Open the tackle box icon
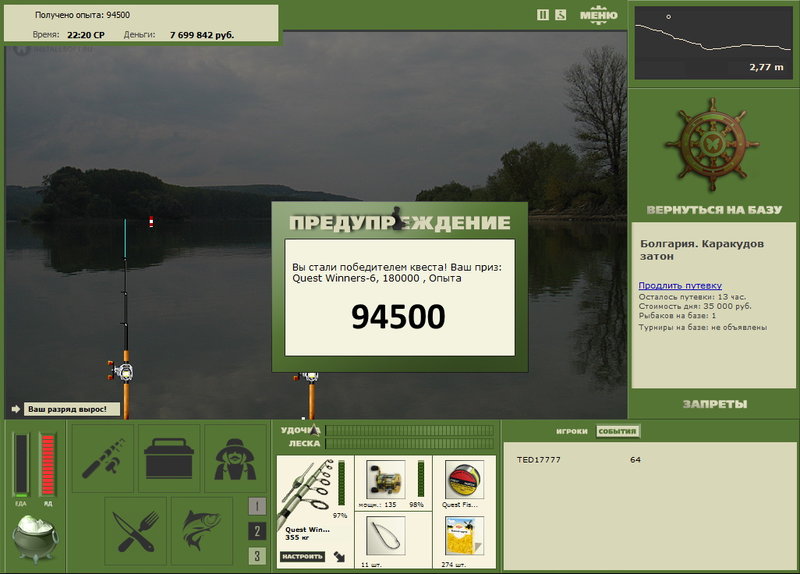 click(x=169, y=458)
